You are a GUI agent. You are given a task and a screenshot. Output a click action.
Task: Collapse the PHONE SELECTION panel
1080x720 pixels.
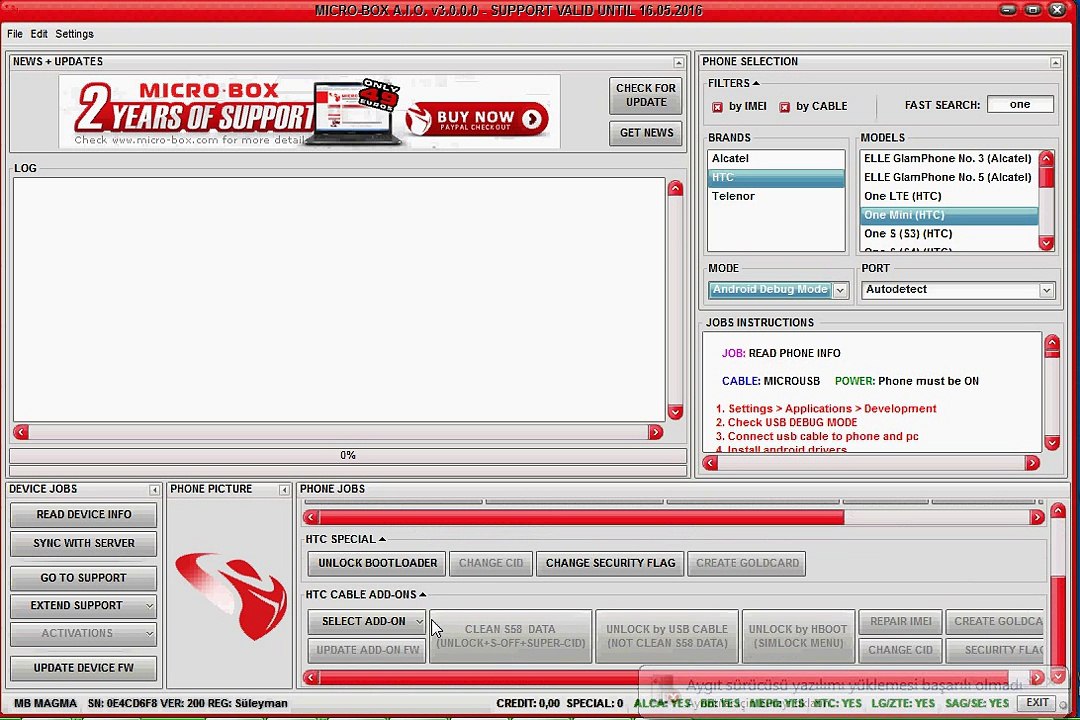pyautogui.click(x=1055, y=63)
